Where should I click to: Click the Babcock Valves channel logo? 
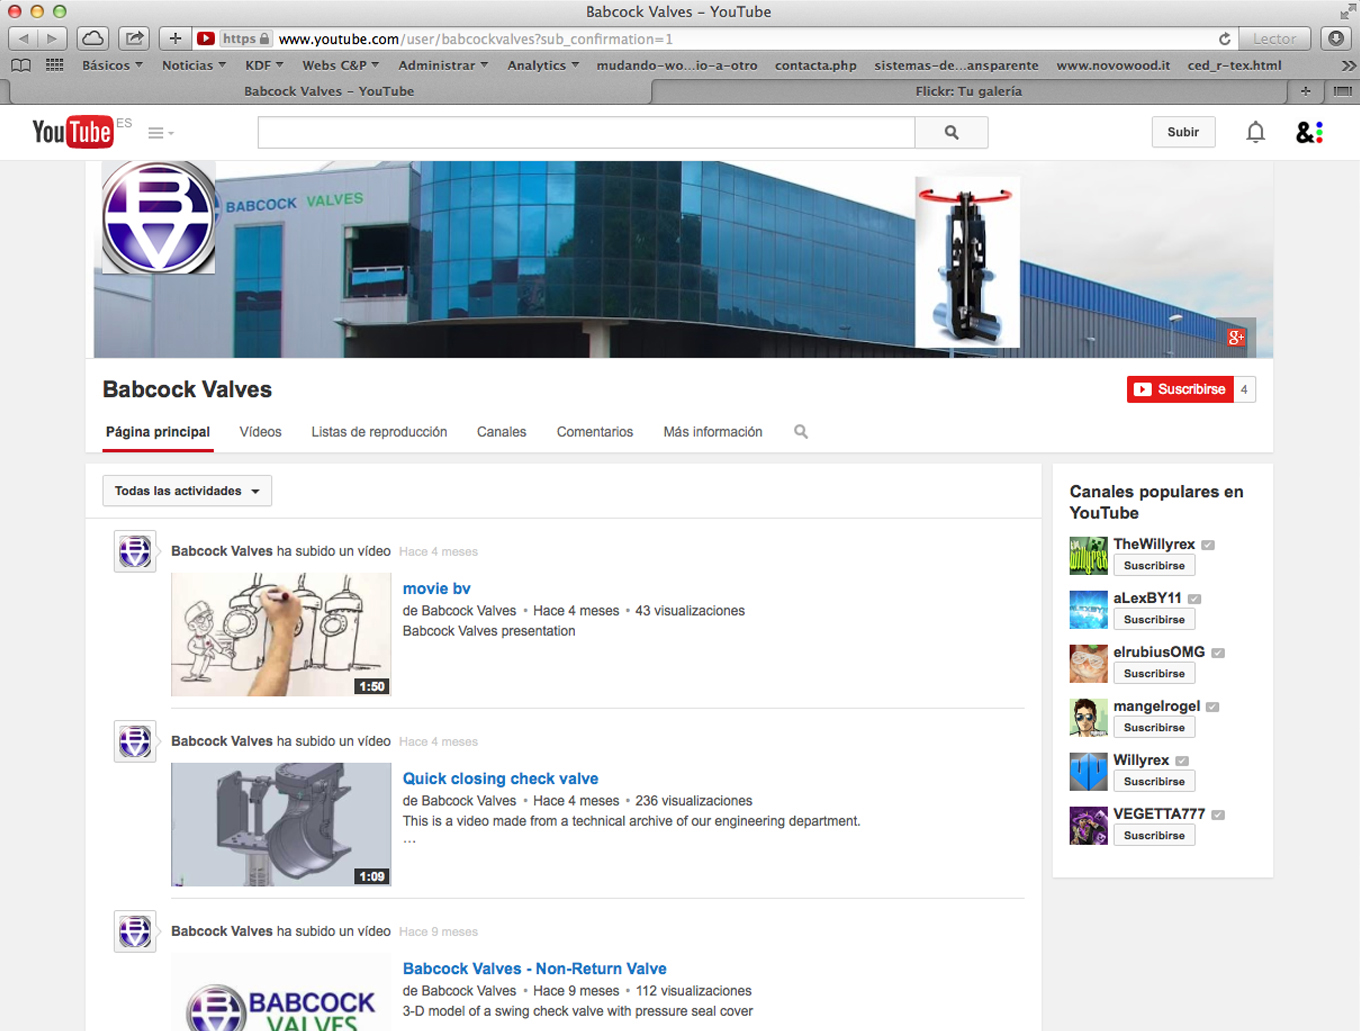coord(158,217)
